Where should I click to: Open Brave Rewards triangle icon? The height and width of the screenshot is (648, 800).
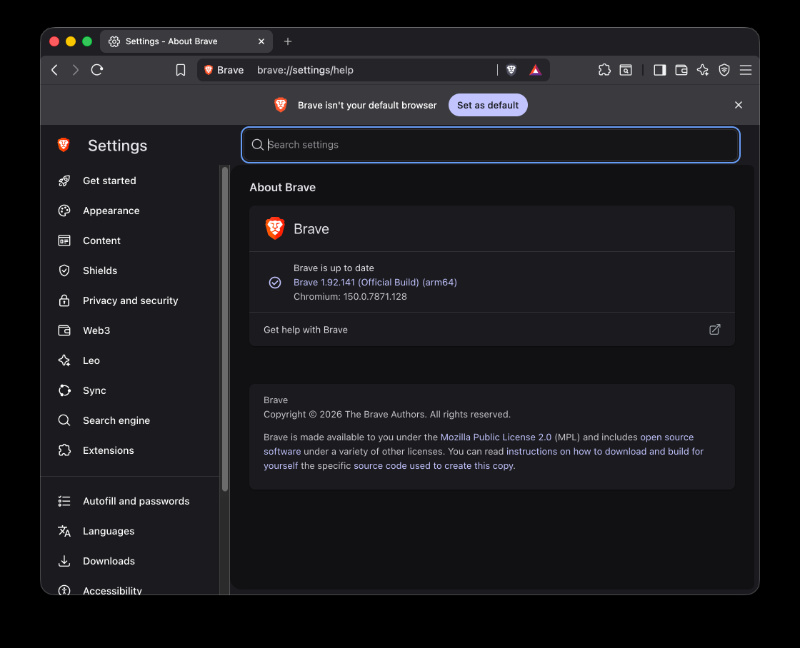point(535,70)
